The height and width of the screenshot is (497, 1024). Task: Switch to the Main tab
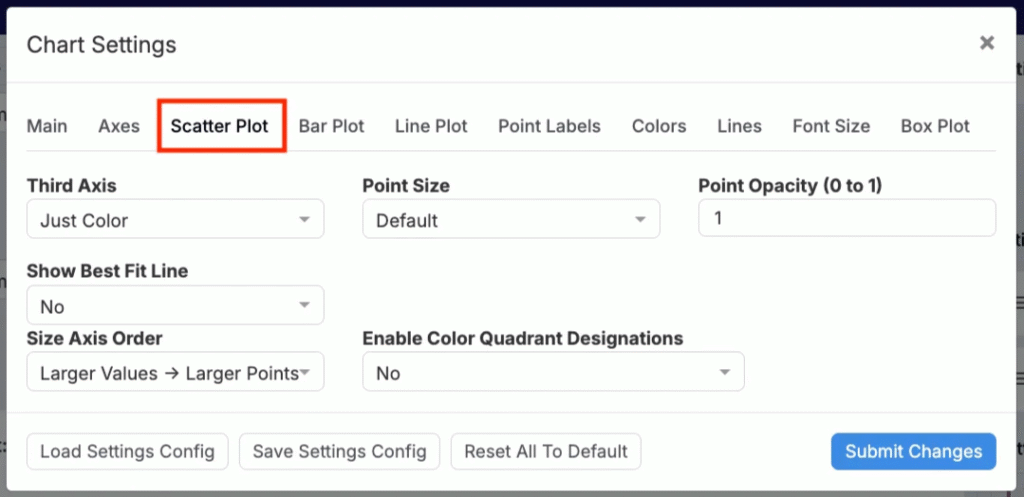(x=47, y=126)
